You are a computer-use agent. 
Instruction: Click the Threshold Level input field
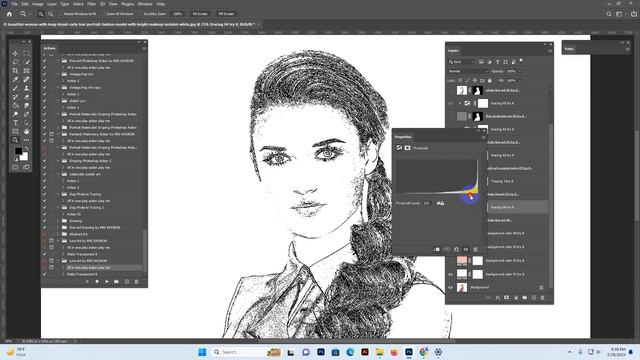[427, 203]
